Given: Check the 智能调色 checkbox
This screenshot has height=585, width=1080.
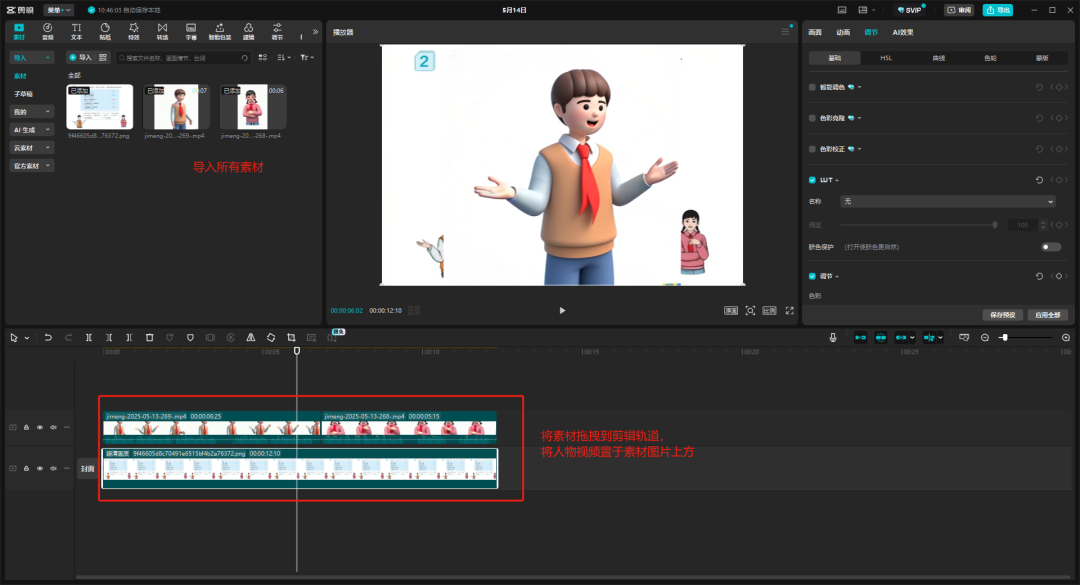Looking at the screenshot, I should [812, 87].
